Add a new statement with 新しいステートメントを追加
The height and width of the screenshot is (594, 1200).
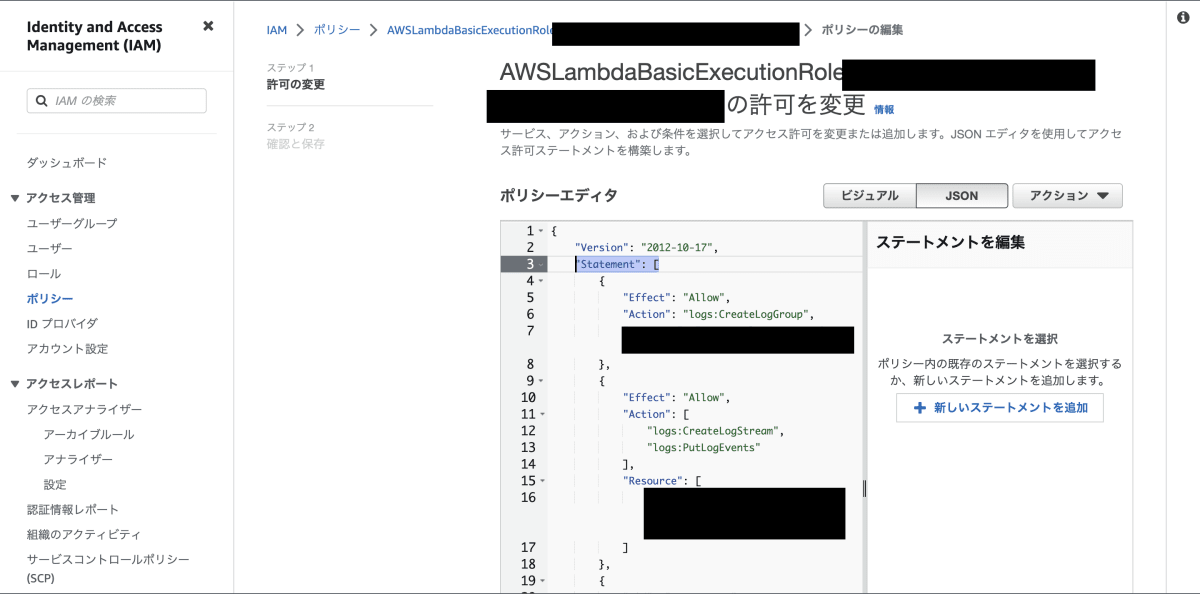[1000, 408]
